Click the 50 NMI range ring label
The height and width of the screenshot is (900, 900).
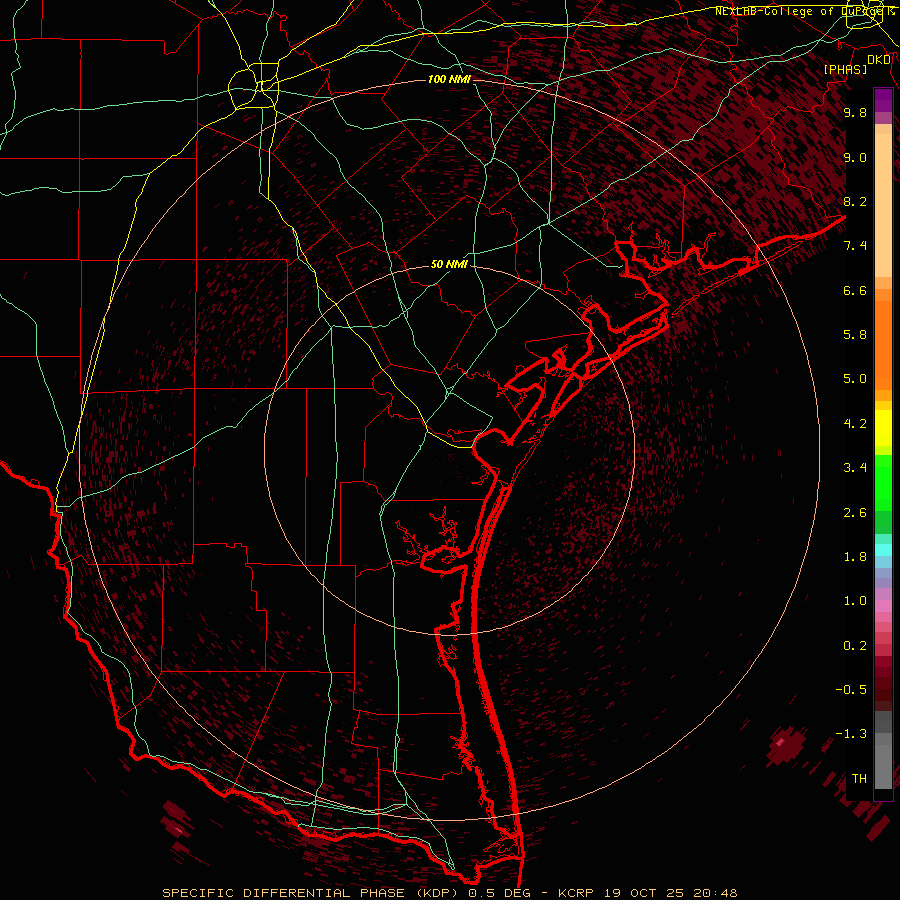[449, 264]
